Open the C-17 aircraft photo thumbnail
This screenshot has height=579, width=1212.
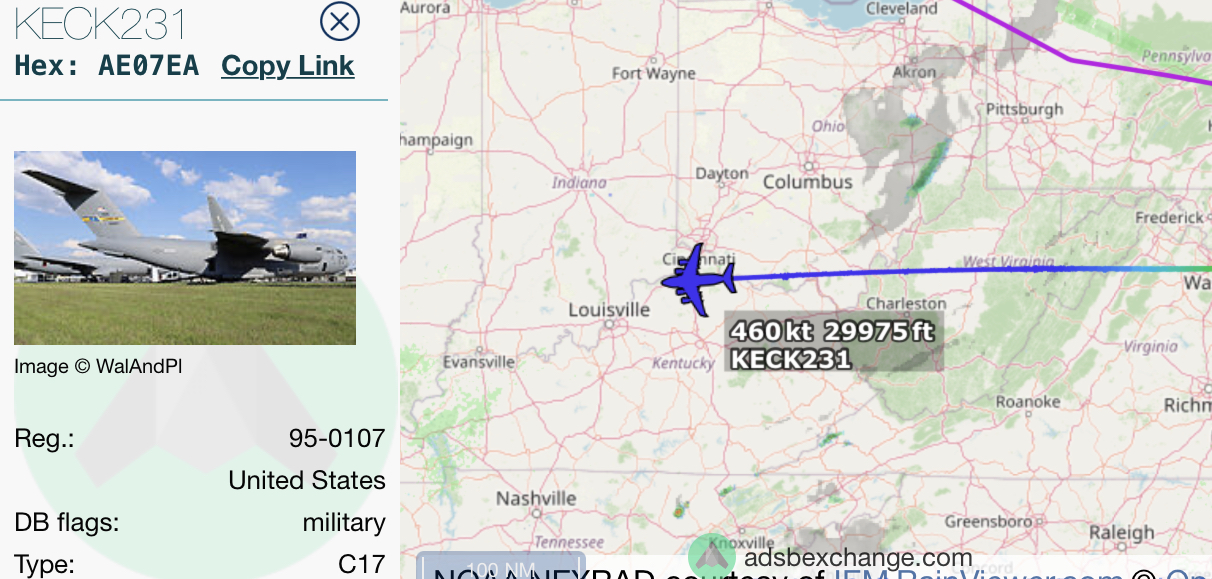(x=185, y=248)
